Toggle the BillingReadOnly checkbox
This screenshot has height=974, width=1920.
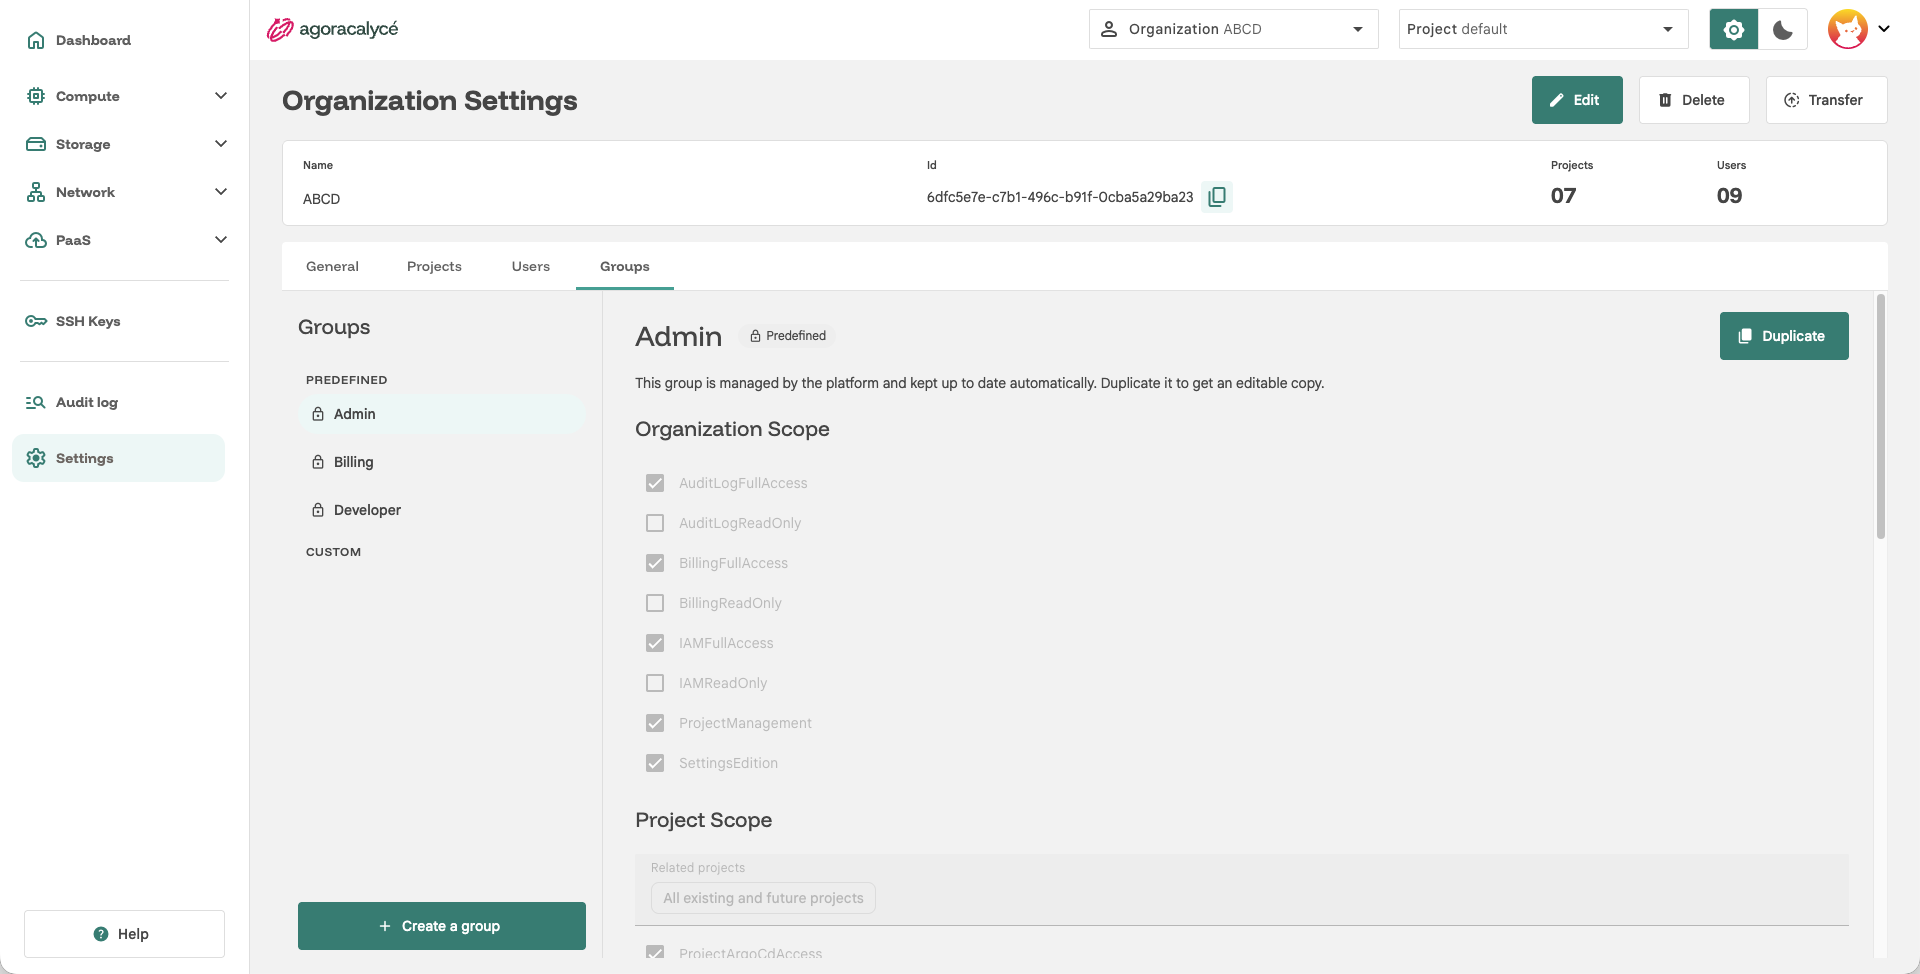click(655, 603)
